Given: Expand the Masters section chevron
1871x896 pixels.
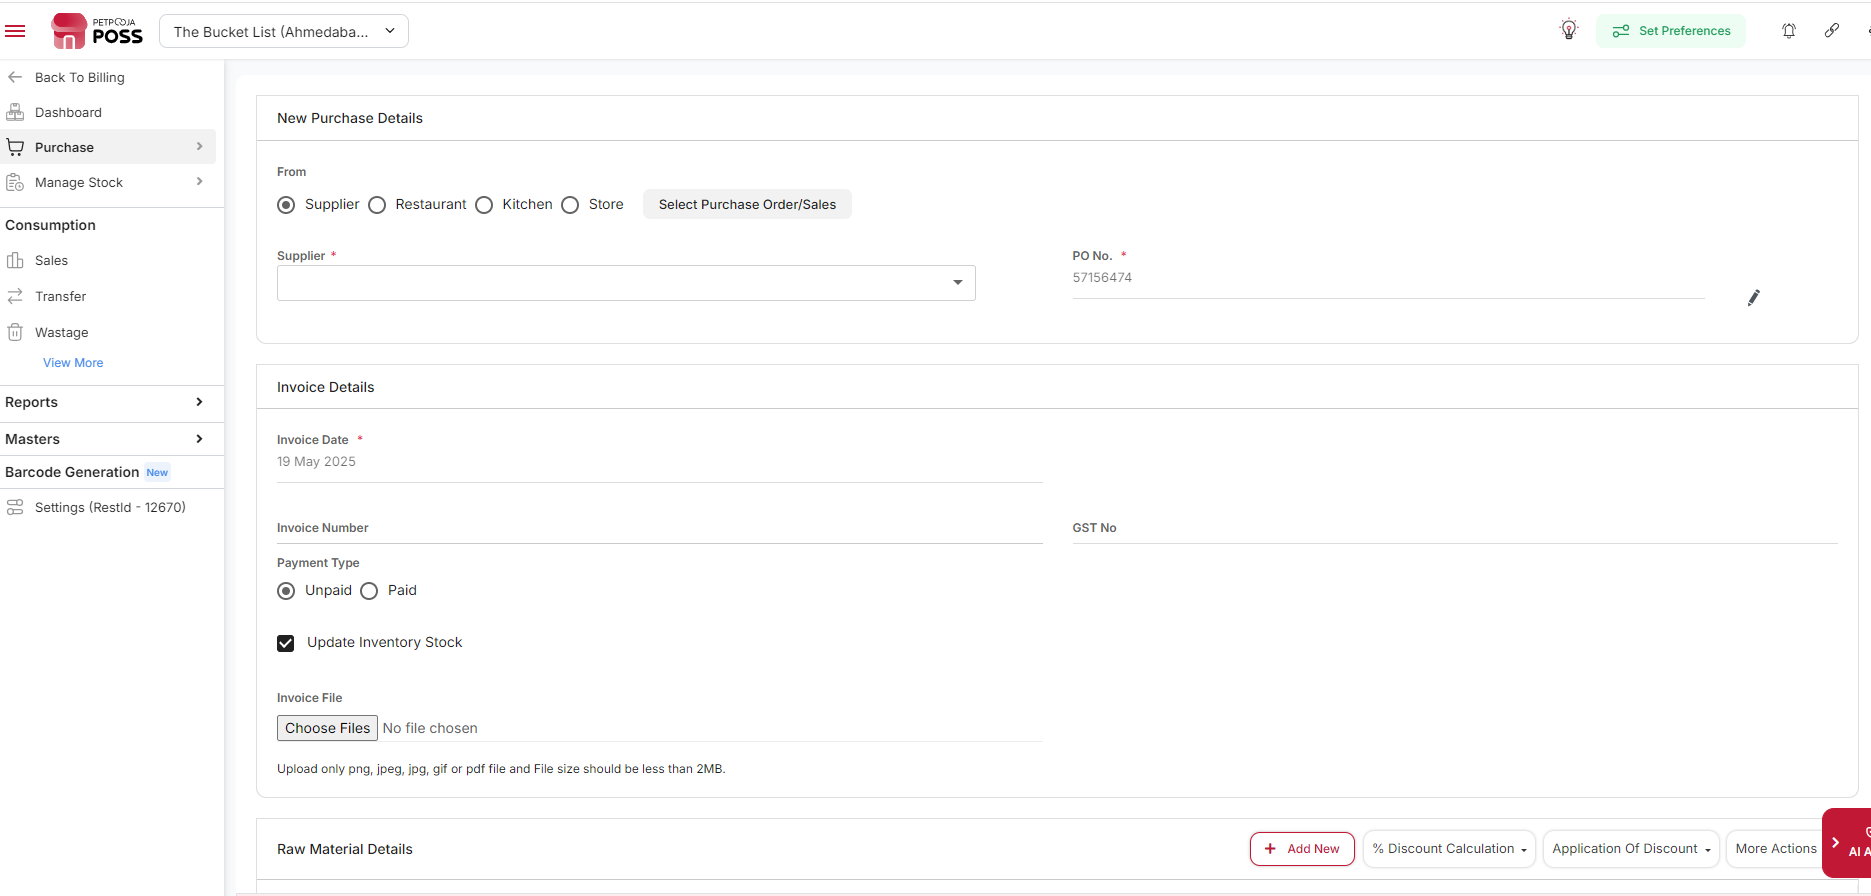Looking at the screenshot, I should pyautogui.click(x=200, y=439).
